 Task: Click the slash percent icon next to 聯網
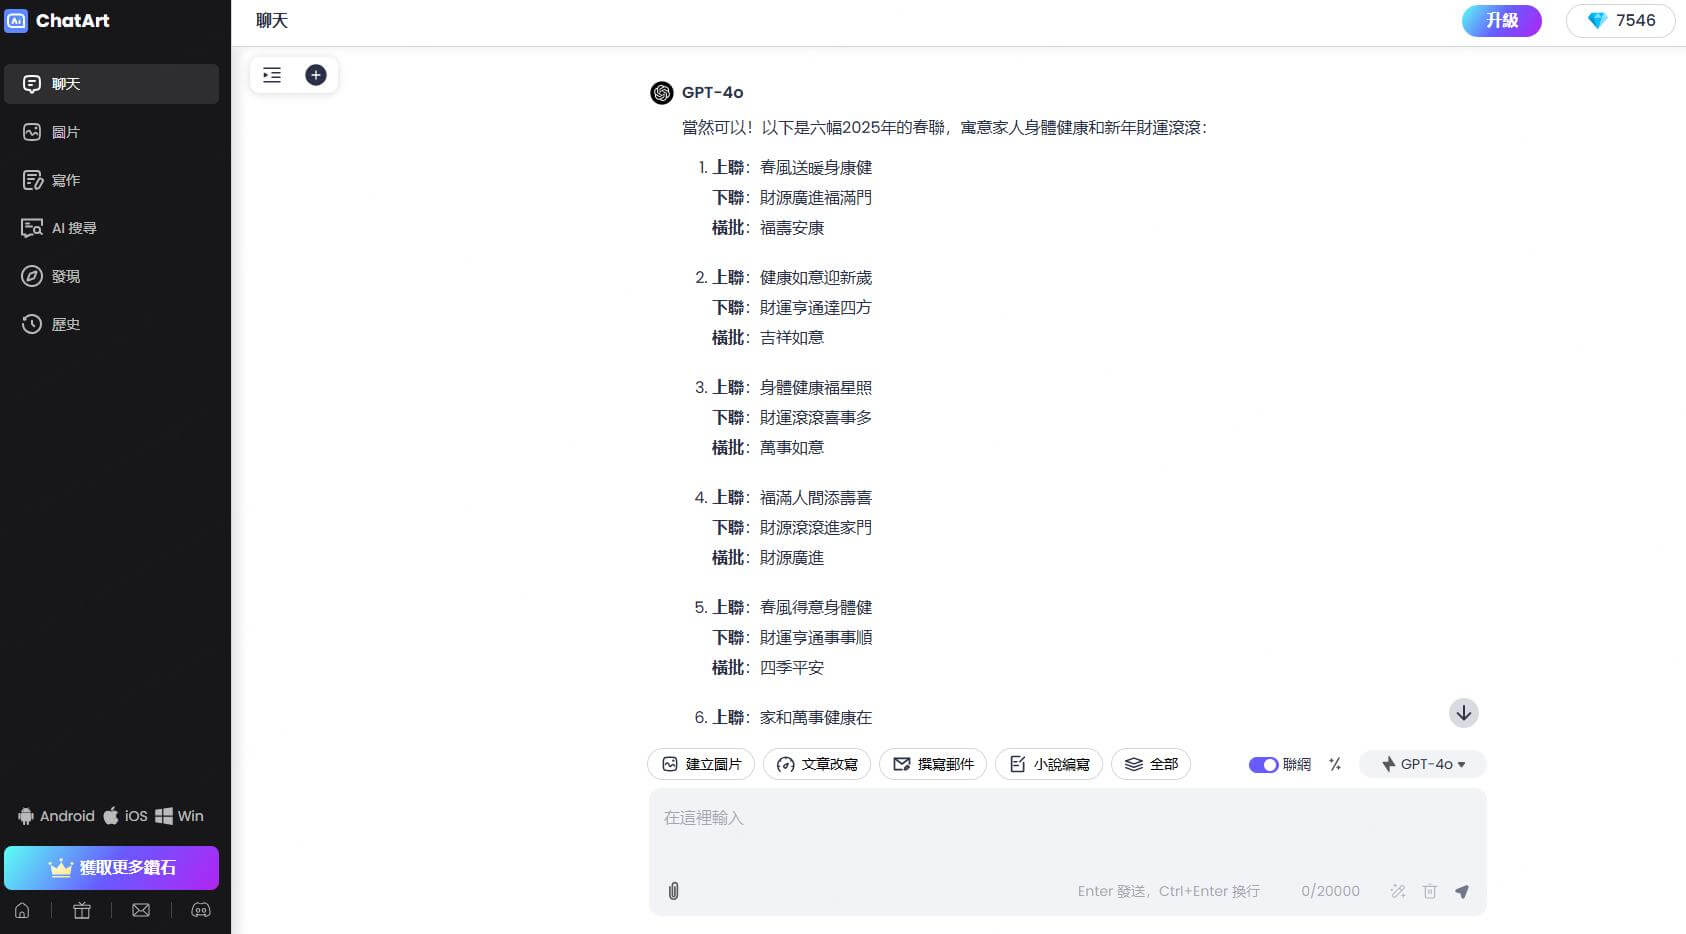(x=1335, y=764)
